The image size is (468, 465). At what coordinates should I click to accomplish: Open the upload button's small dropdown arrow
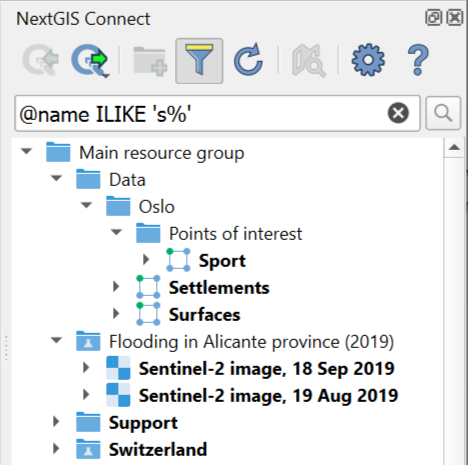106,76
